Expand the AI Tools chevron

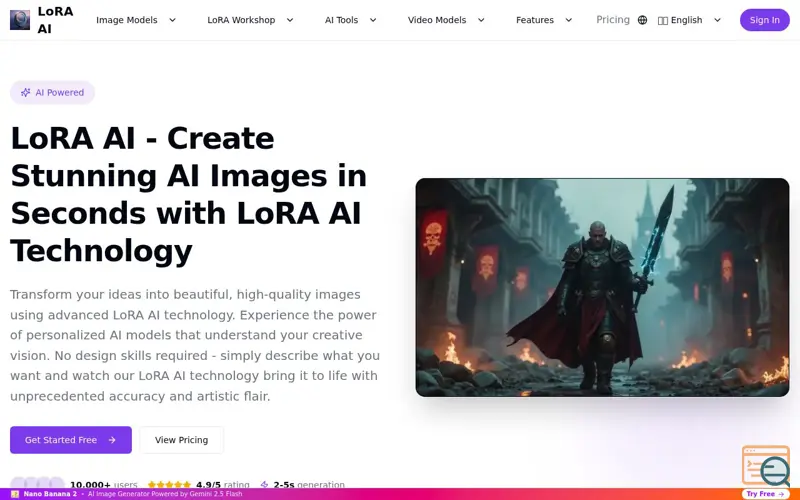tap(373, 20)
